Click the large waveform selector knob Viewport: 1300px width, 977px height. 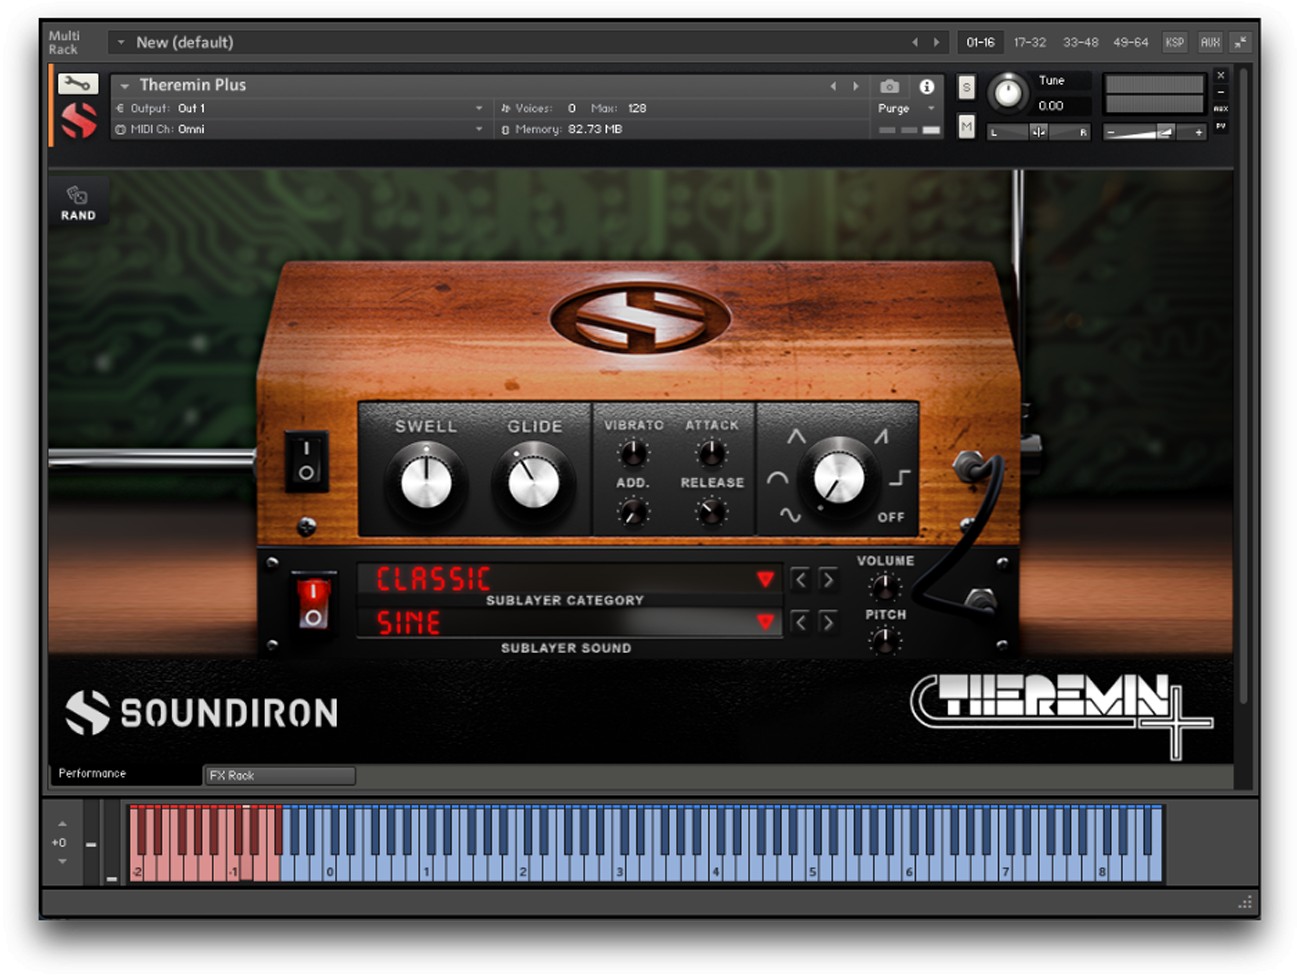click(x=840, y=477)
